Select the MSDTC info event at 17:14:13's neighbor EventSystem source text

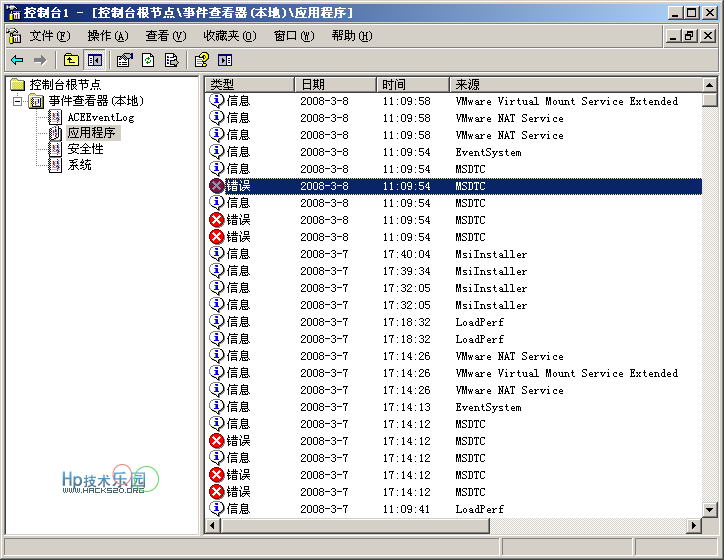489,407
